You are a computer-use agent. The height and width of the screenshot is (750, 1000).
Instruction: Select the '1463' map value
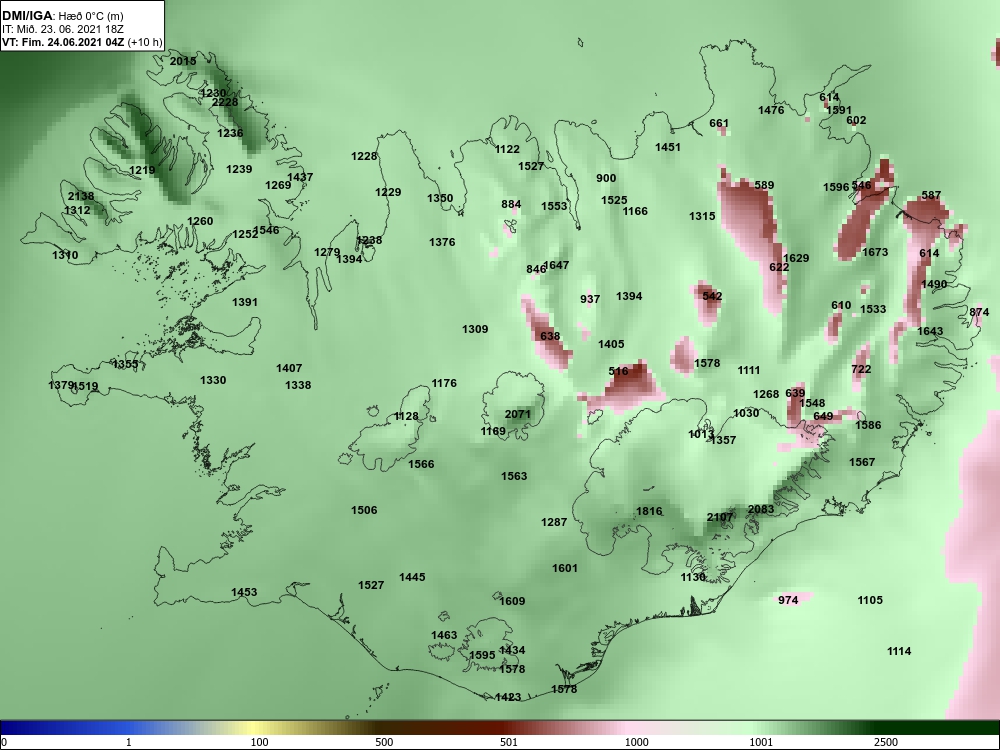(444, 635)
